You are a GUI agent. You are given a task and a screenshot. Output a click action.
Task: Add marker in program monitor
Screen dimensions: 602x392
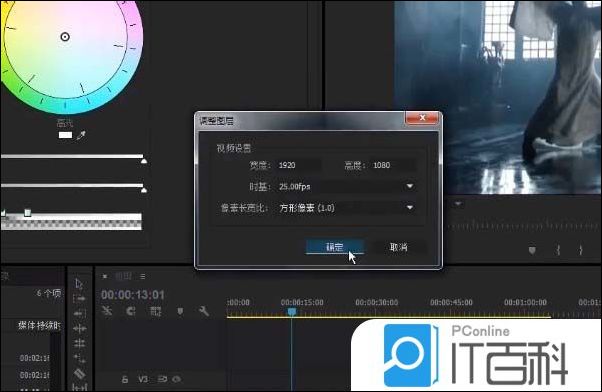532,251
